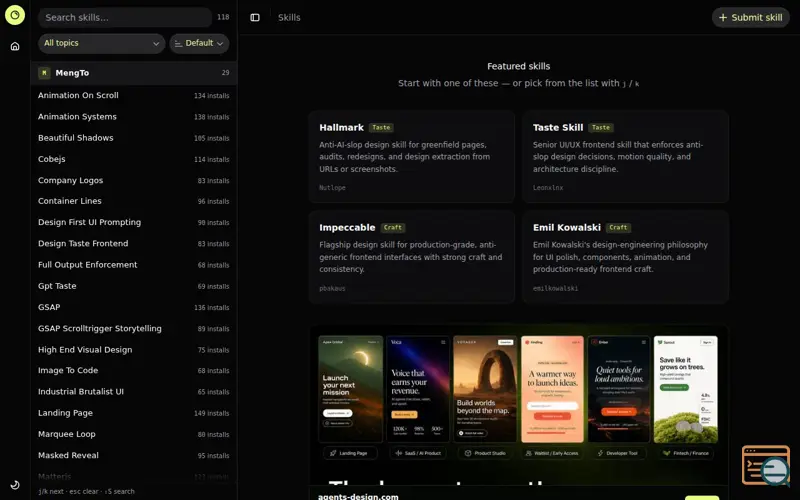Click the 118 skills count label

(223, 17)
